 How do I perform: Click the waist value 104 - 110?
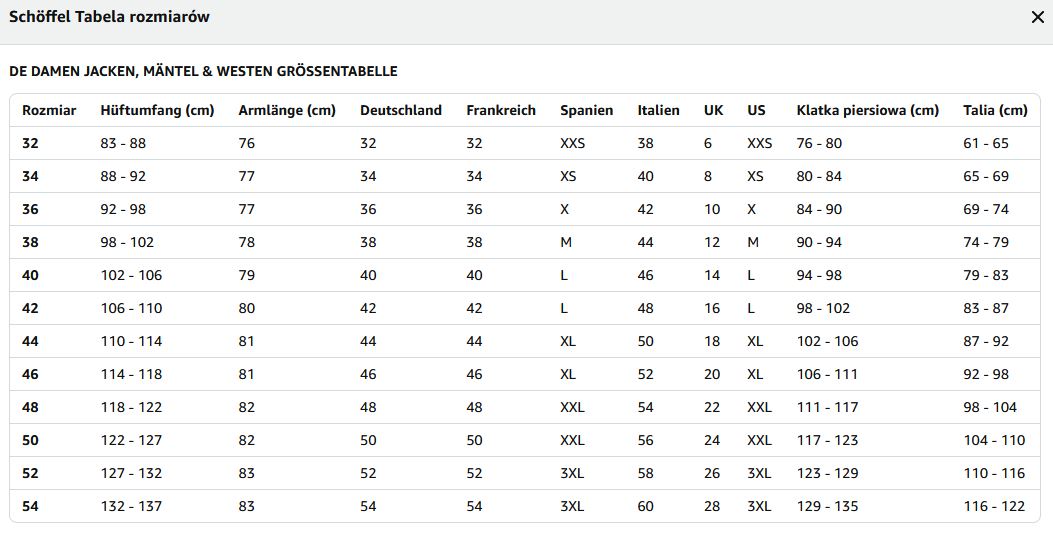[994, 440]
